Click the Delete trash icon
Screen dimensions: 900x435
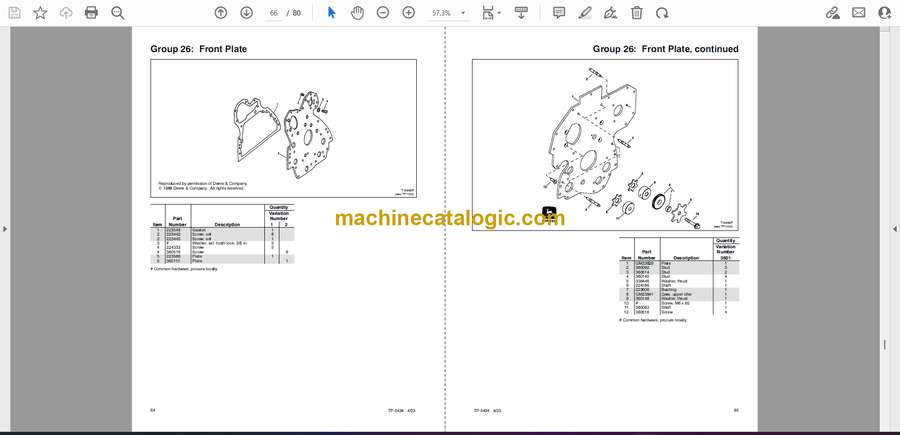[x=637, y=13]
